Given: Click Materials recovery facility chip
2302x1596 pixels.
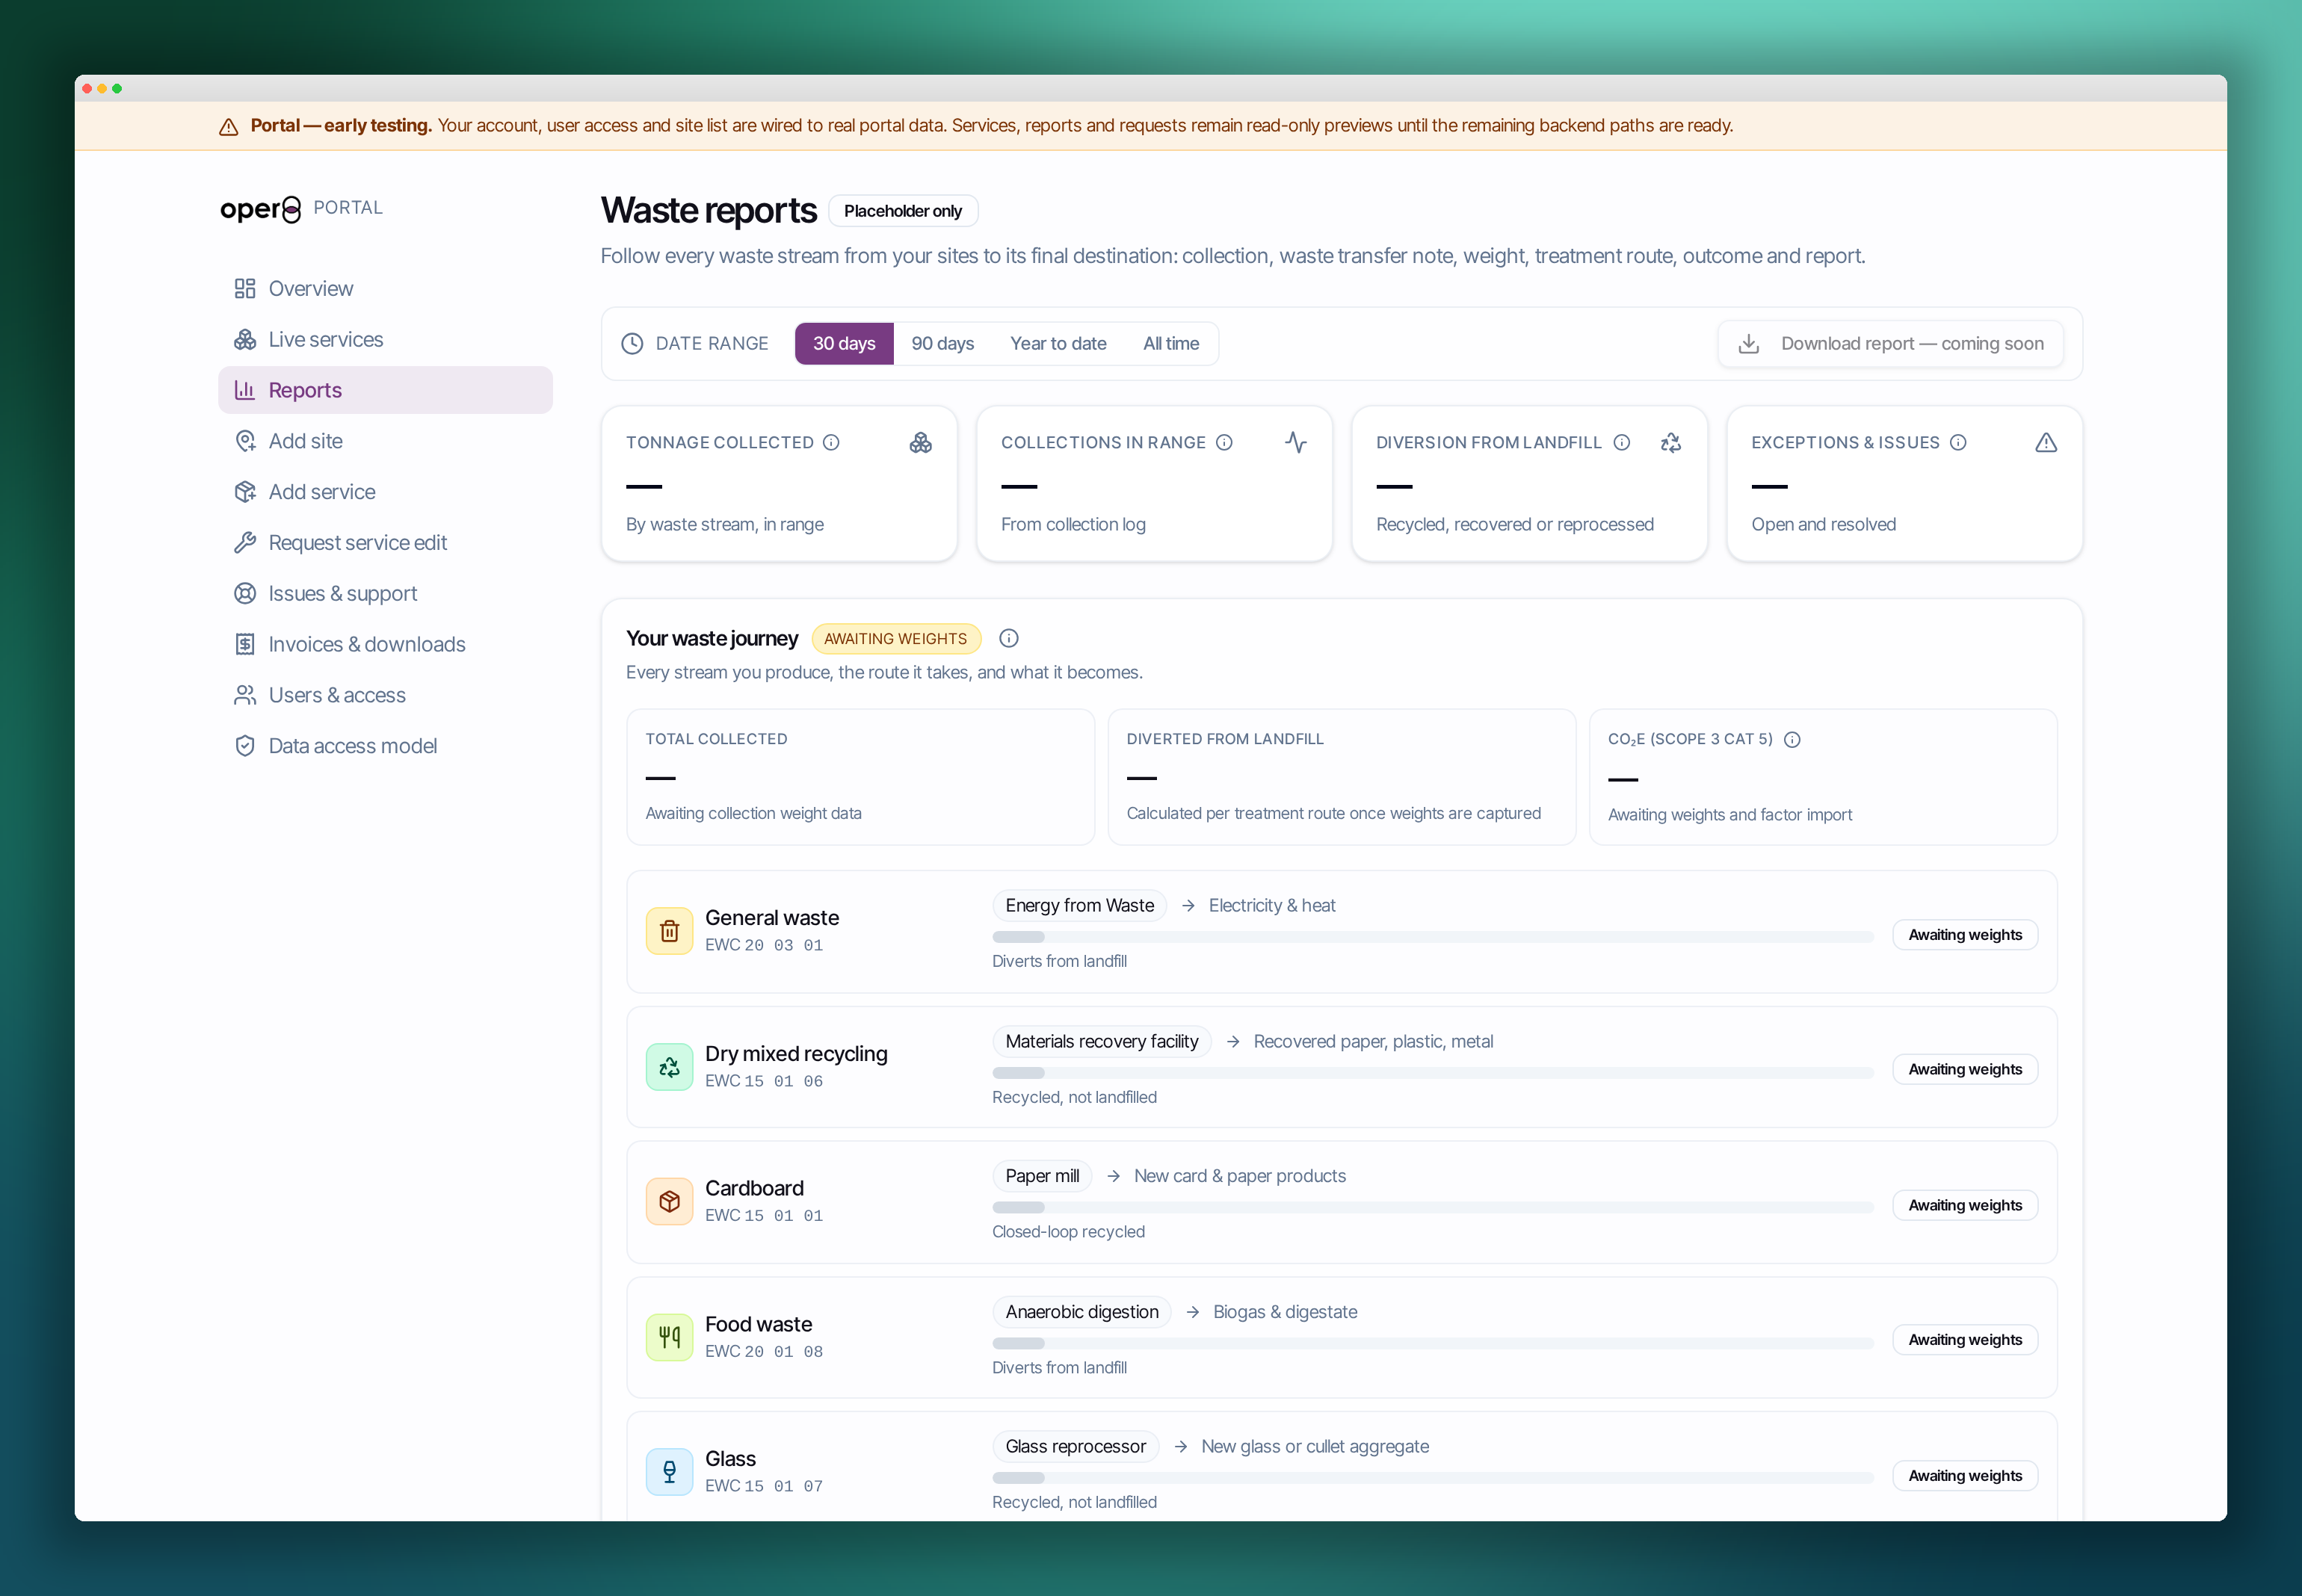Looking at the screenshot, I should click(x=1101, y=1042).
